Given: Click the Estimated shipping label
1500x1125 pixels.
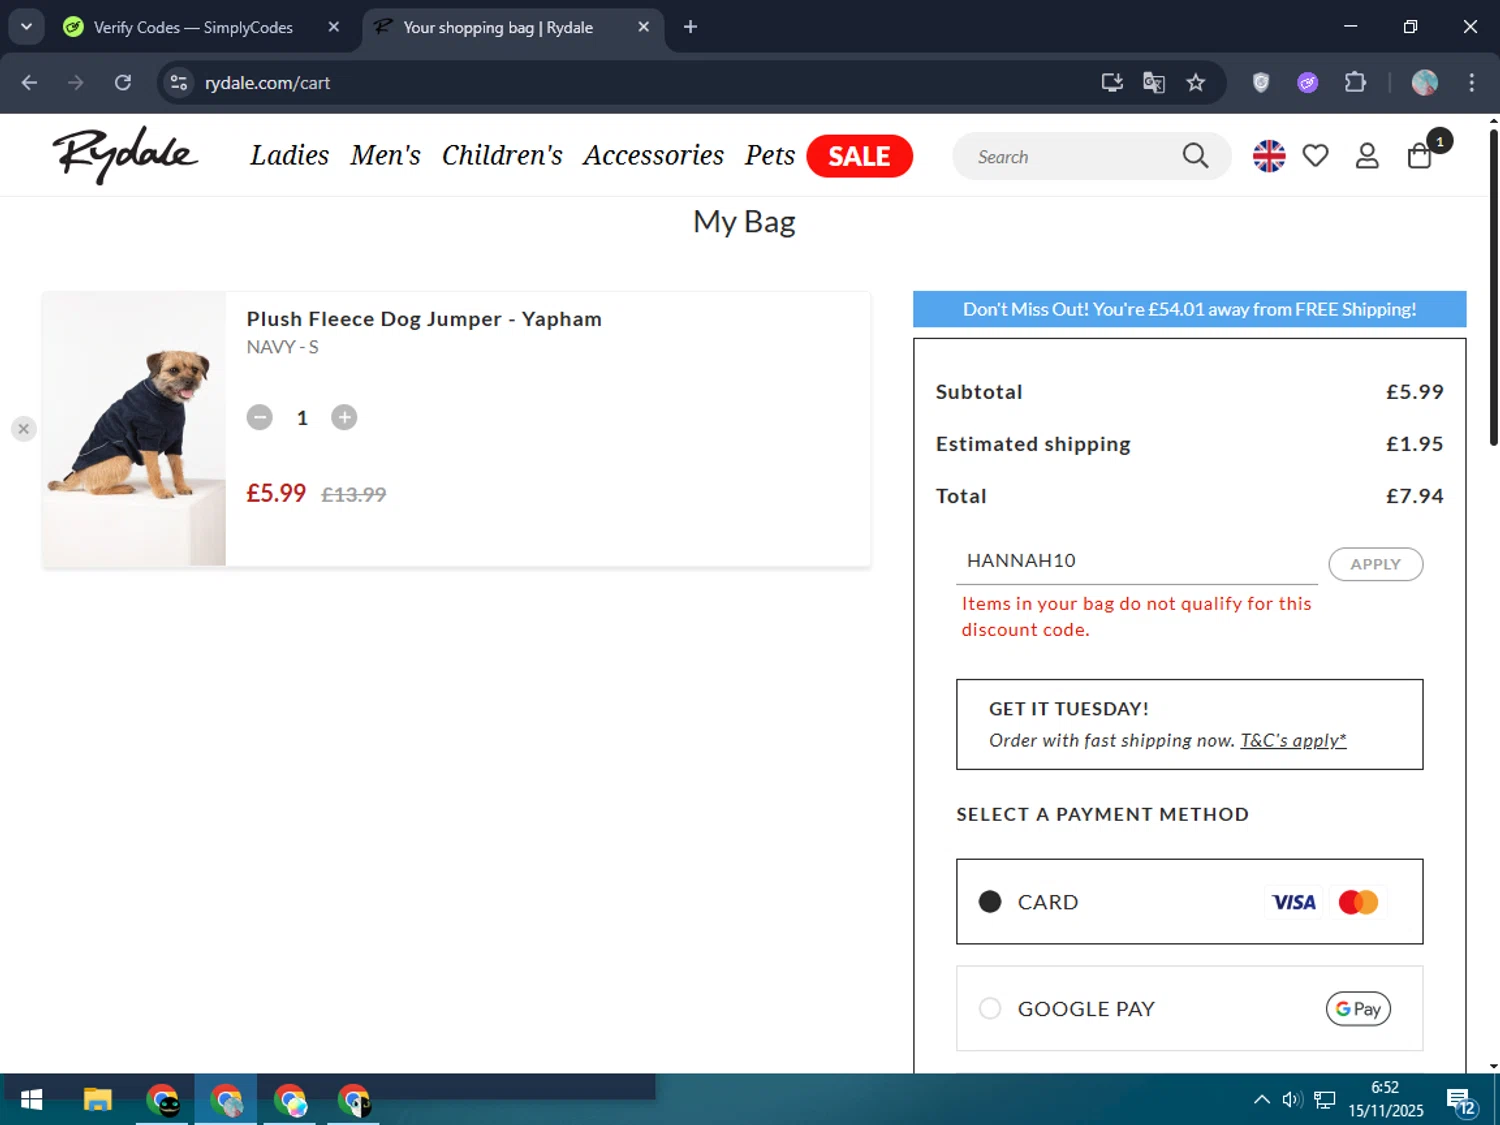Looking at the screenshot, I should (x=1033, y=444).
